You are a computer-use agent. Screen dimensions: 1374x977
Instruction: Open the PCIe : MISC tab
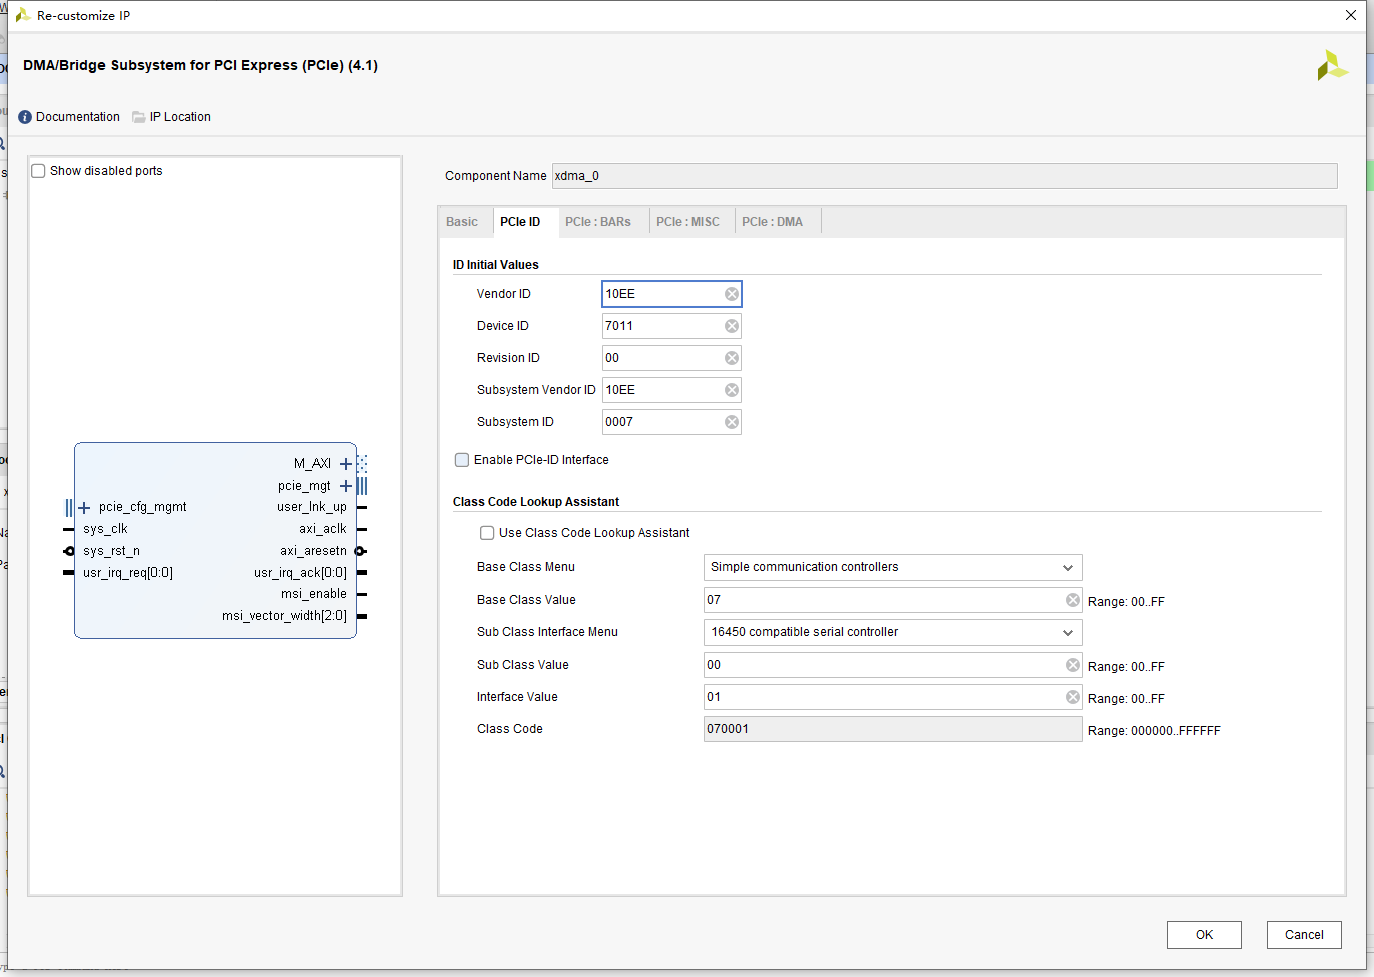pos(688,222)
